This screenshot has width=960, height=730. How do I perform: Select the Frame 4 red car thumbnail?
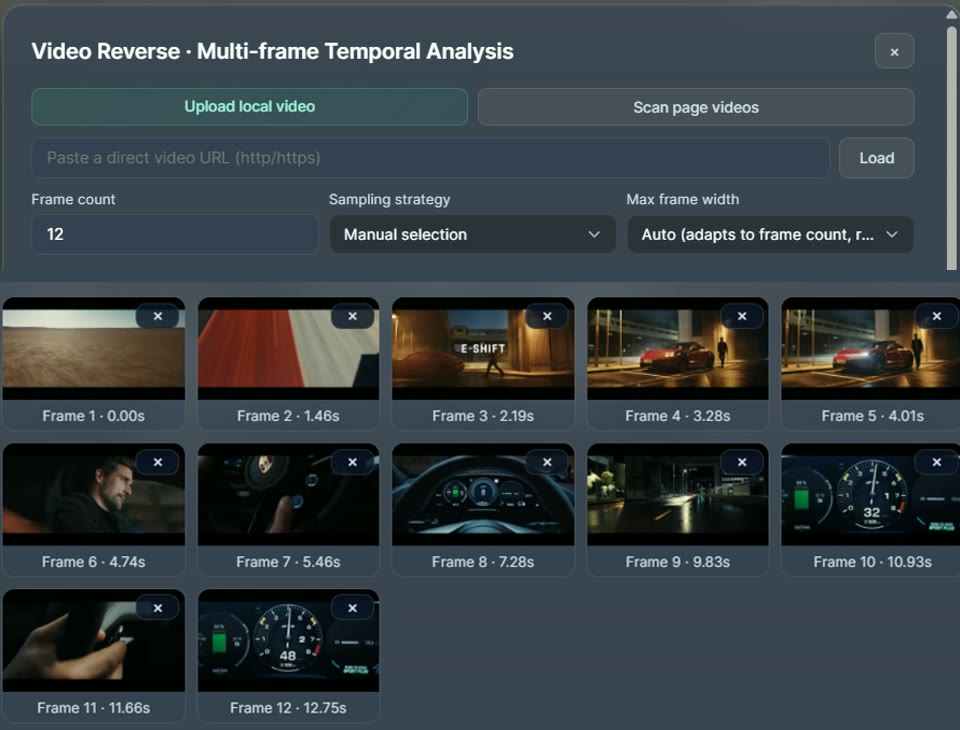(x=678, y=348)
